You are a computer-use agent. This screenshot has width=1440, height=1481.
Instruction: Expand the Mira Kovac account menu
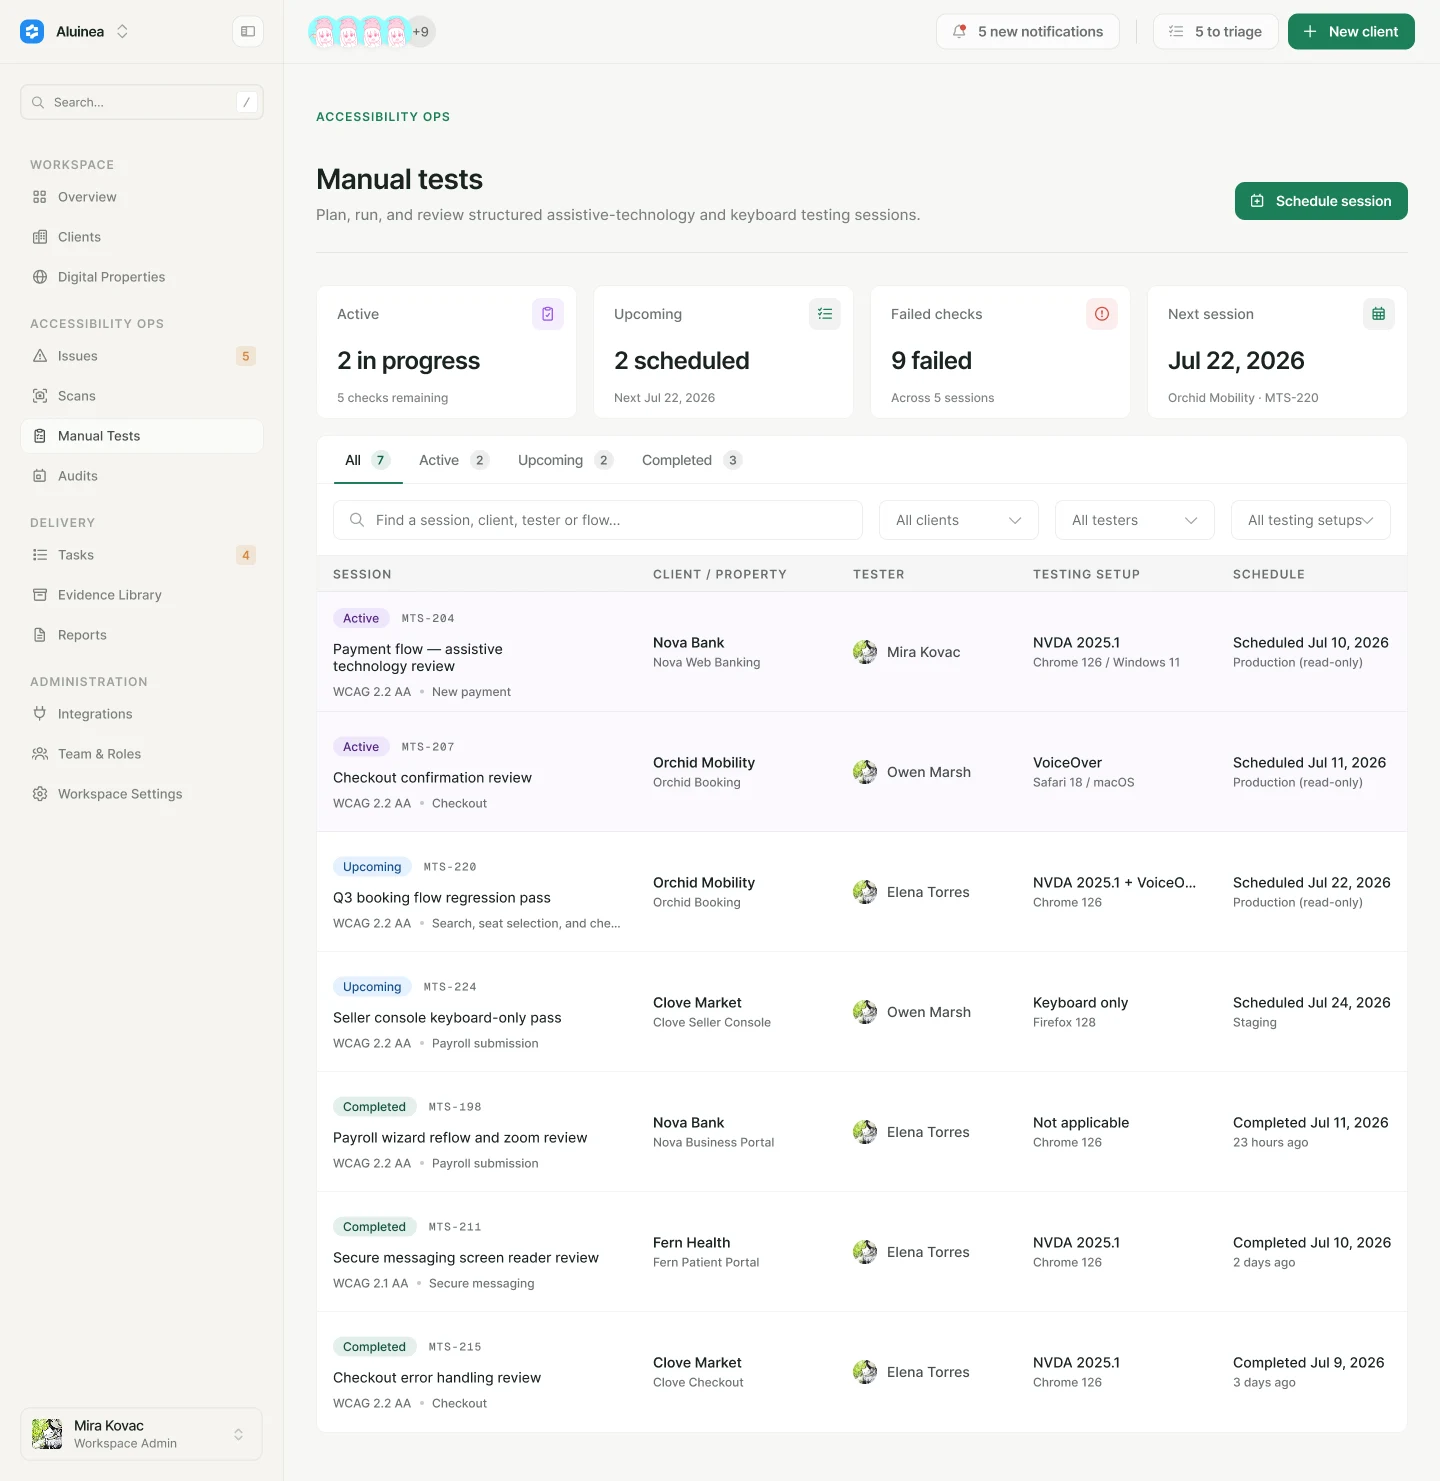point(142,1434)
